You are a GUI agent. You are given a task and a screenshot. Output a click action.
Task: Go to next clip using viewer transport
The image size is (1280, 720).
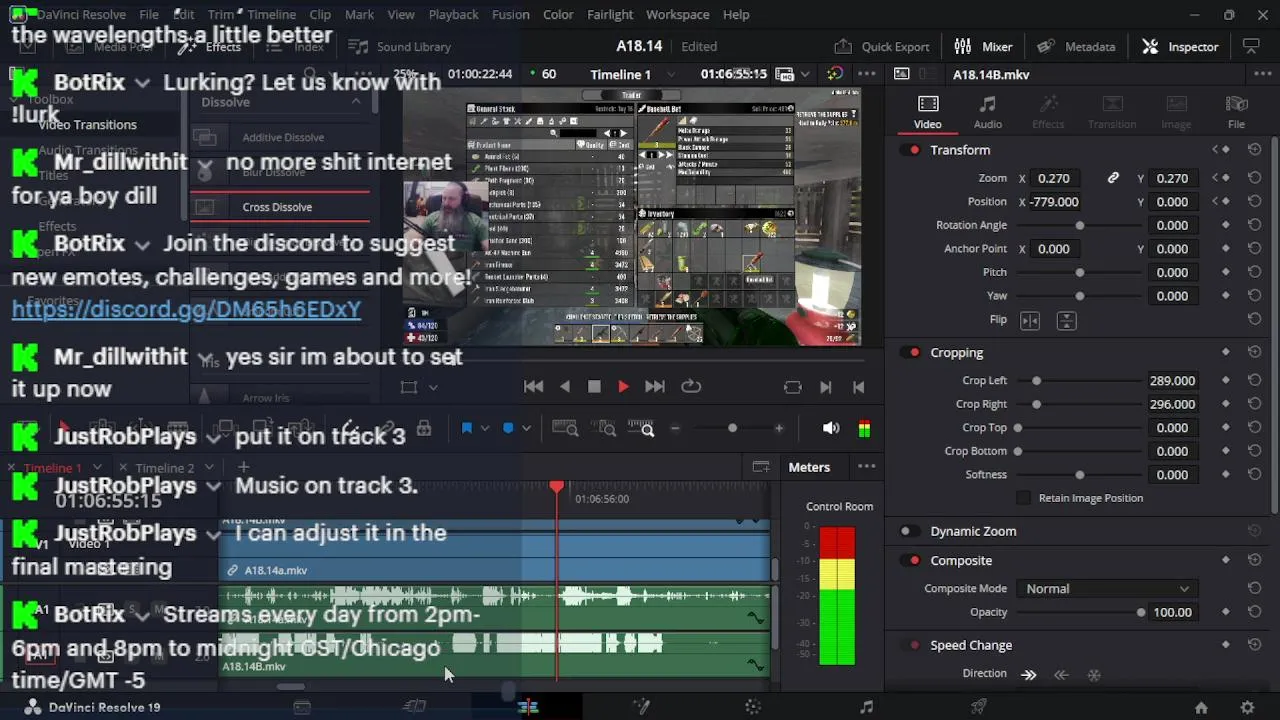pyautogui.click(x=825, y=387)
